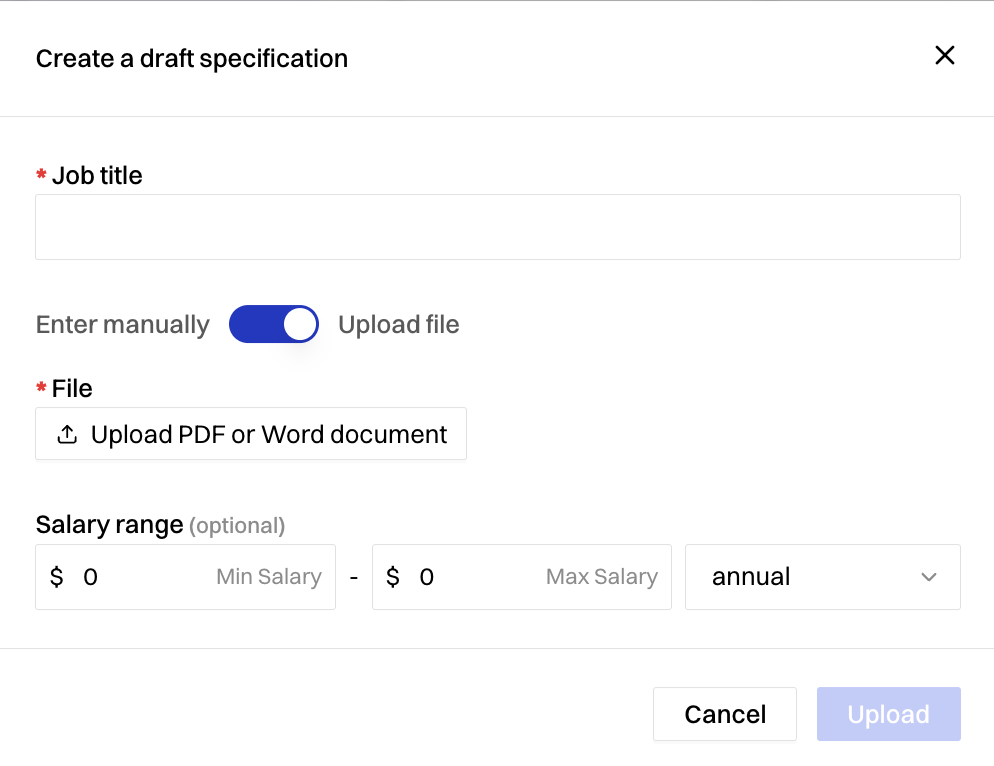The height and width of the screenshot is (766, 994).
Task: Click the Create a draft specification heading
Action: (191, 59)
